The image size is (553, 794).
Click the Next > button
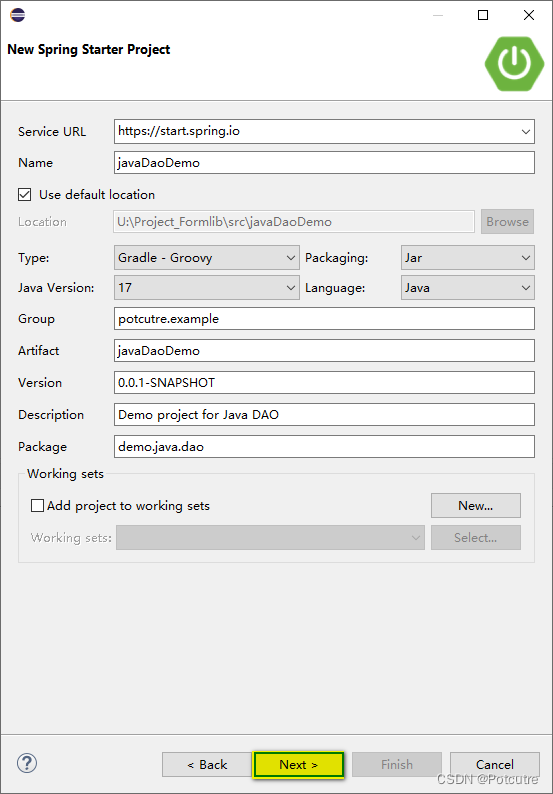coord(299,764)
